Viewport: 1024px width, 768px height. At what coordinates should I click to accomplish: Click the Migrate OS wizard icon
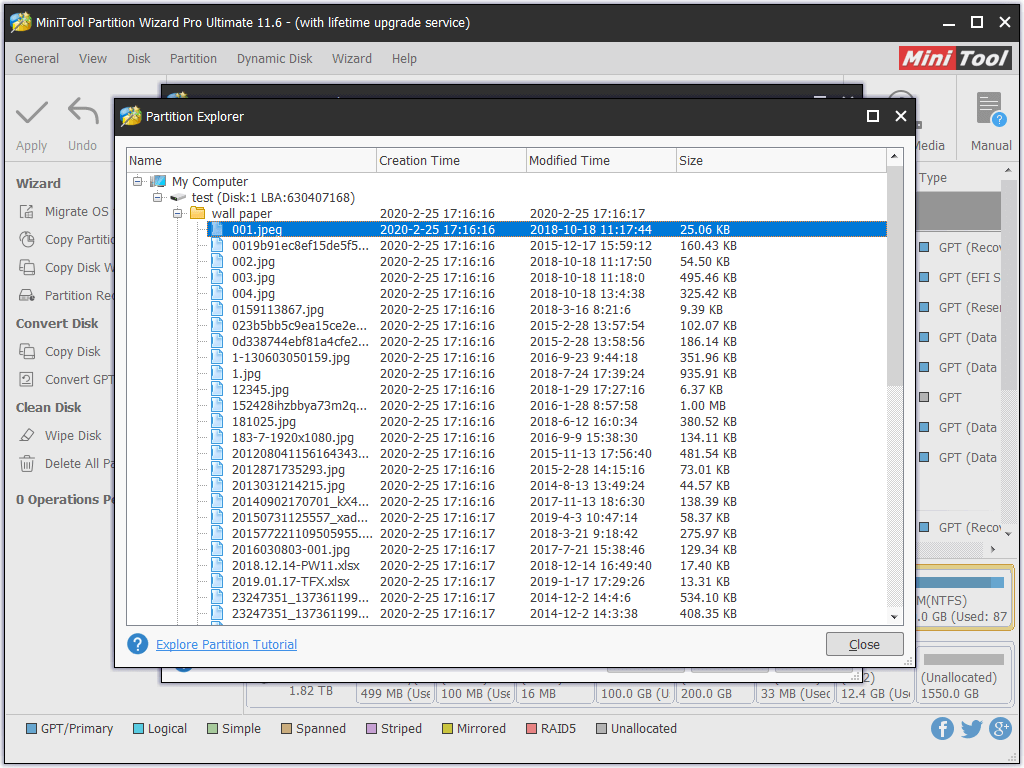tap(27, 212)
